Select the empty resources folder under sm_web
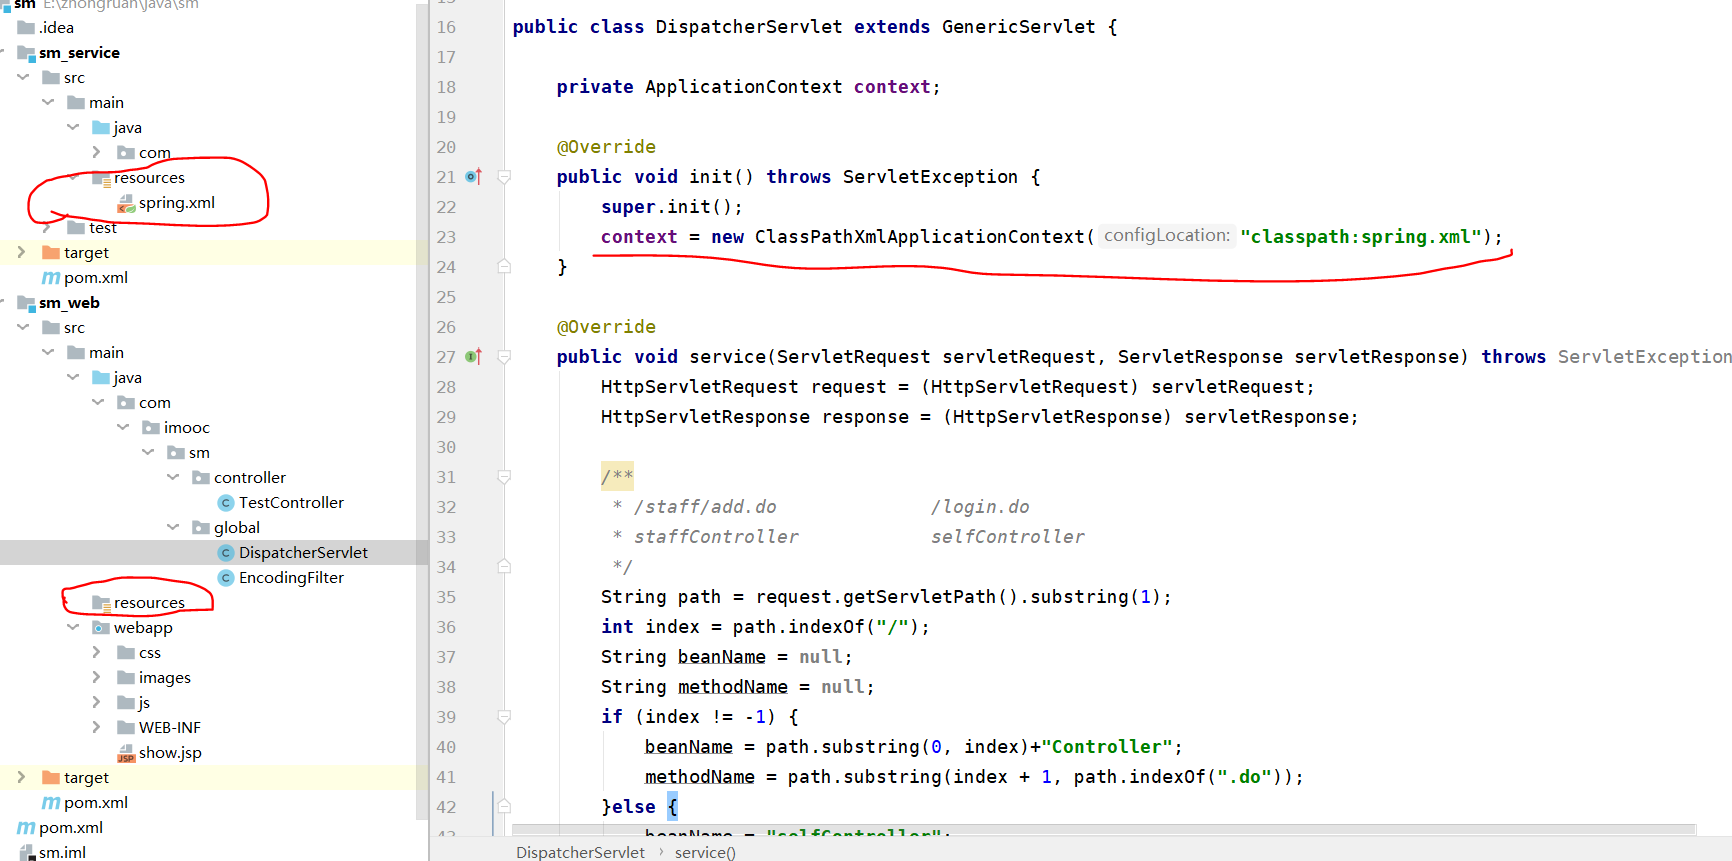This screenshot has height=861, width=1732. [149, 603]
